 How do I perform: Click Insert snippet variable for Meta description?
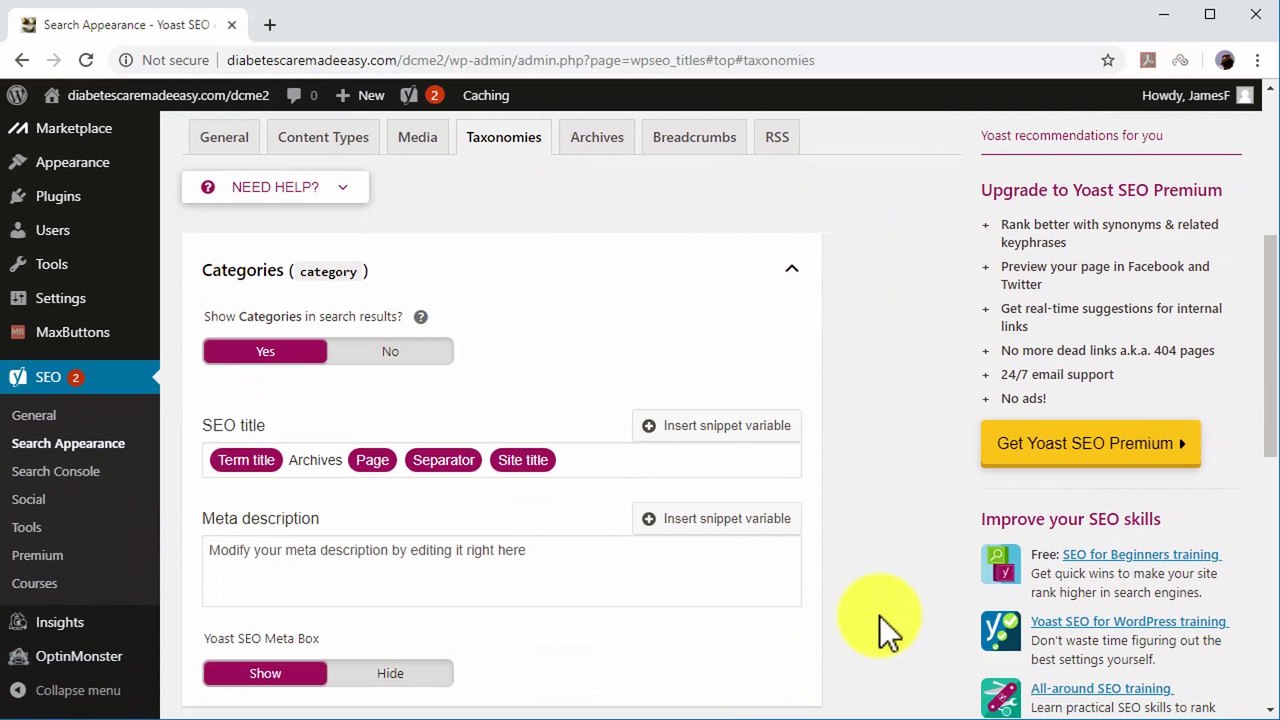point(716,519)
